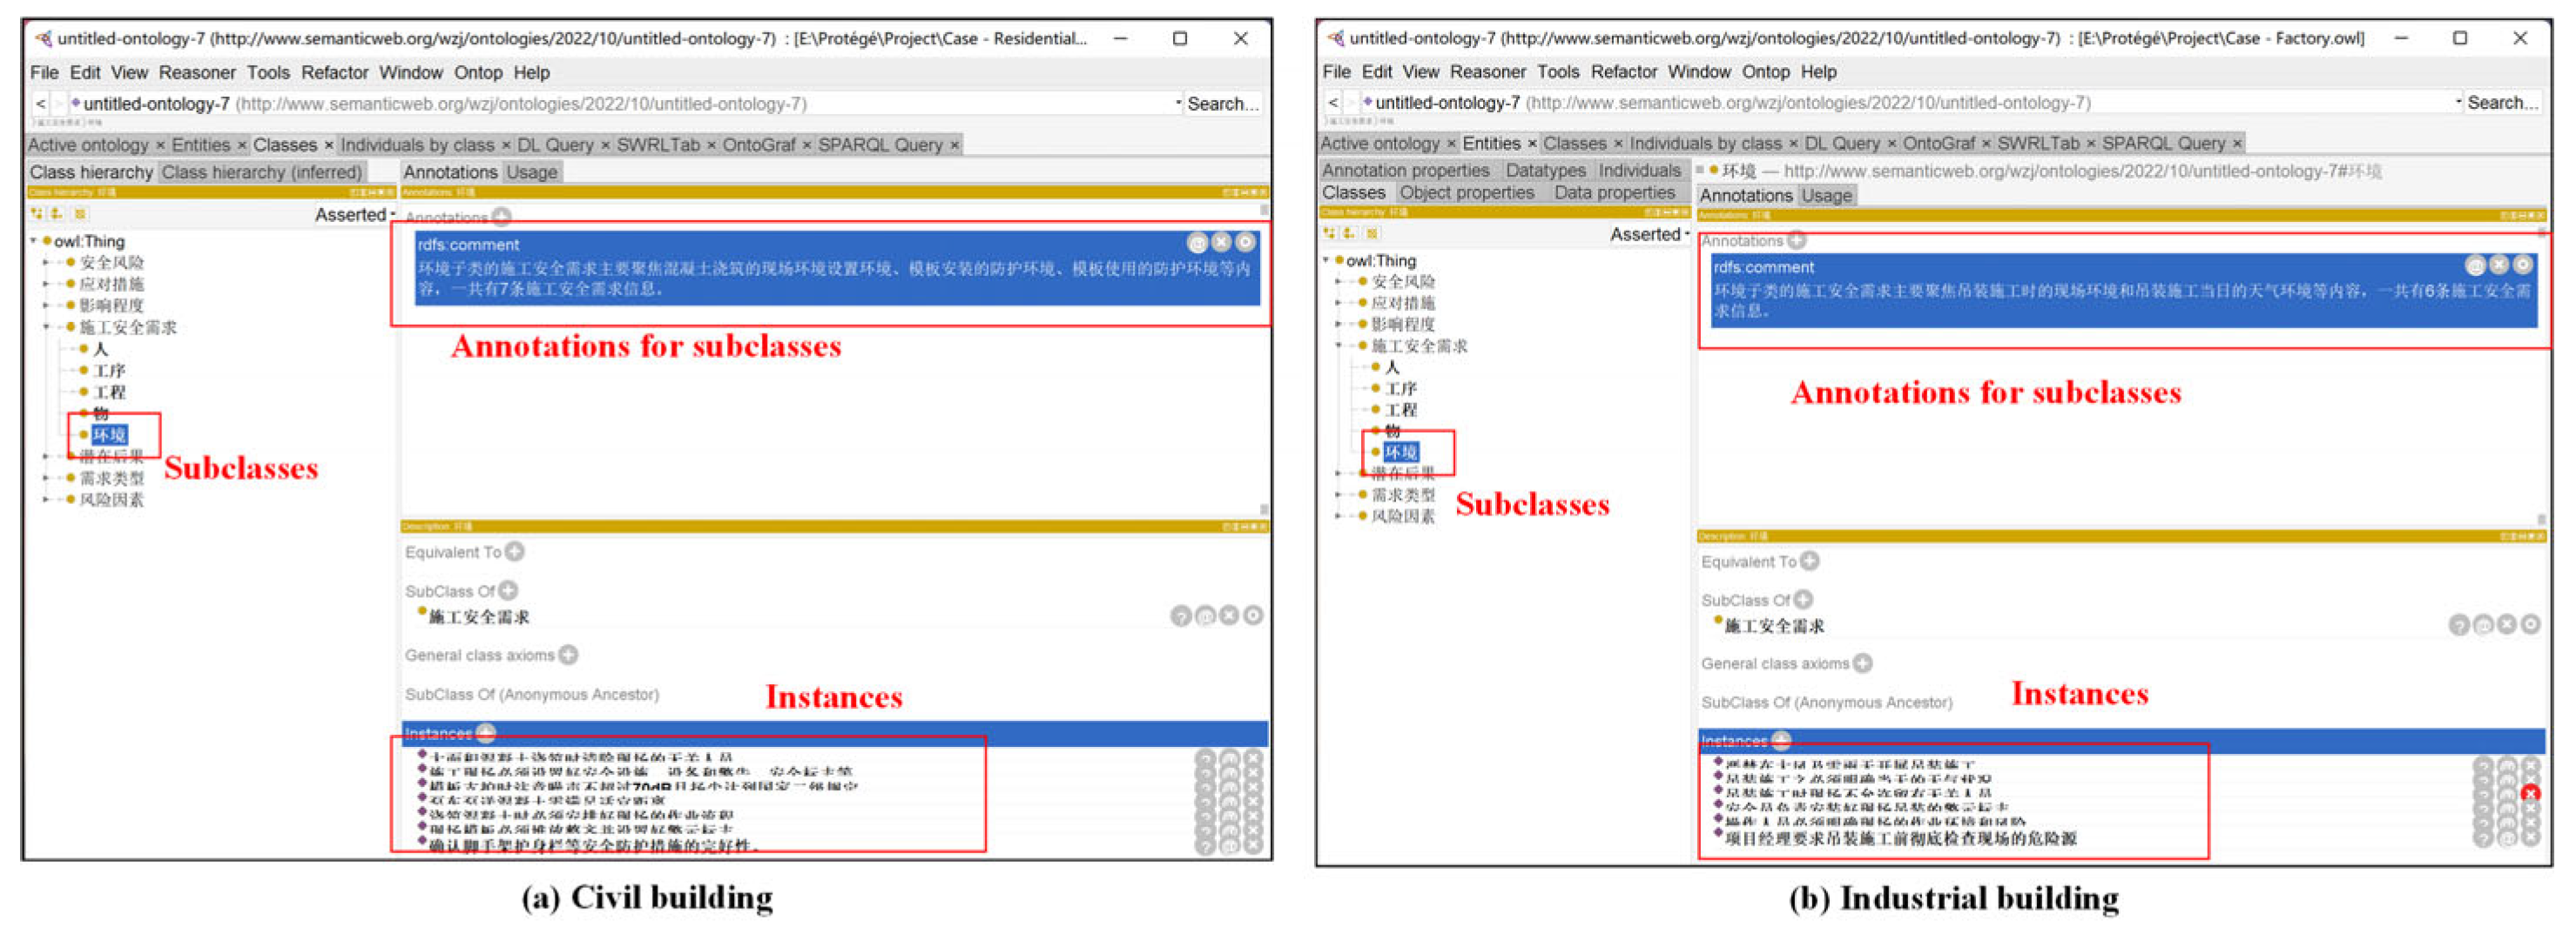Collapse 施工安全需求 node in Residential window
The image size is (2576, 928).
click(46, 327)
